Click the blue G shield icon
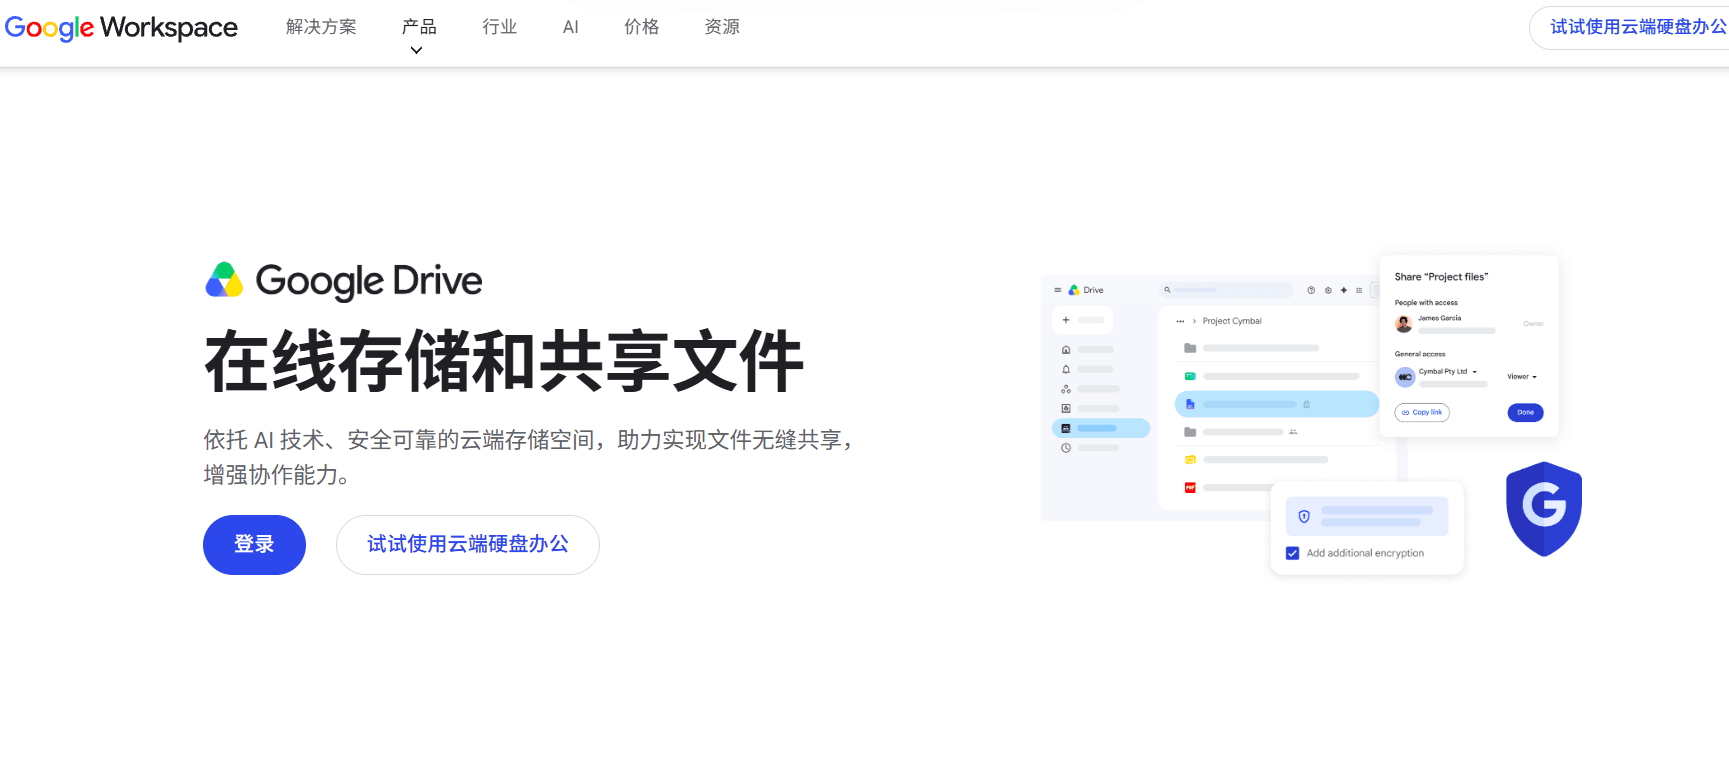The height and width of the screenshot is (780, 1729). tap(1544, 508)
